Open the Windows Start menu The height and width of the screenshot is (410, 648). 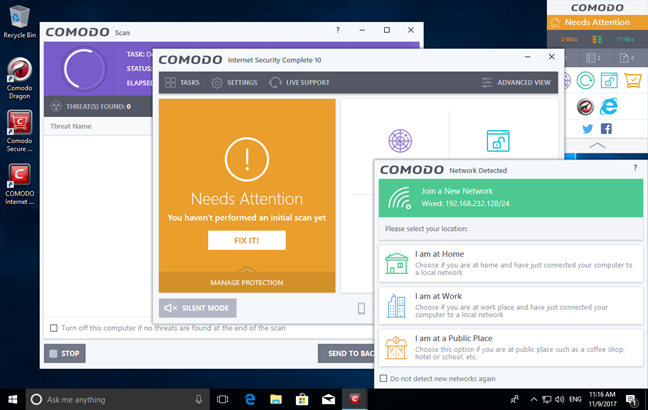click(13, 399)
